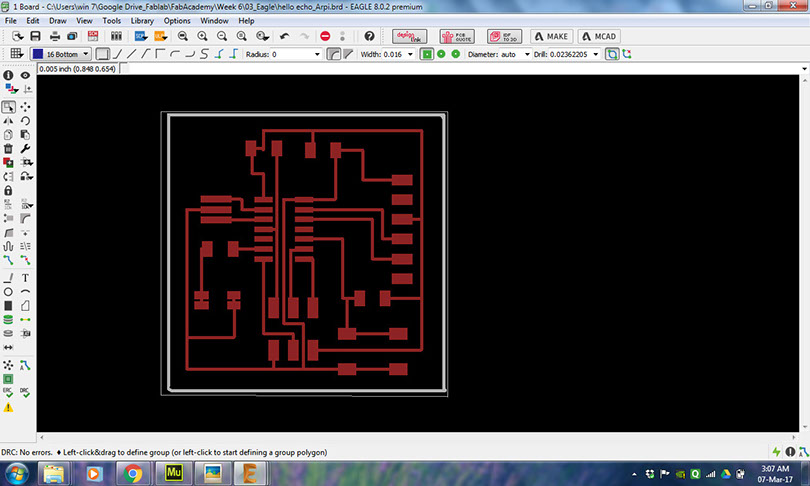
Task: Select the Ratsnest tool
Action: 8,365
